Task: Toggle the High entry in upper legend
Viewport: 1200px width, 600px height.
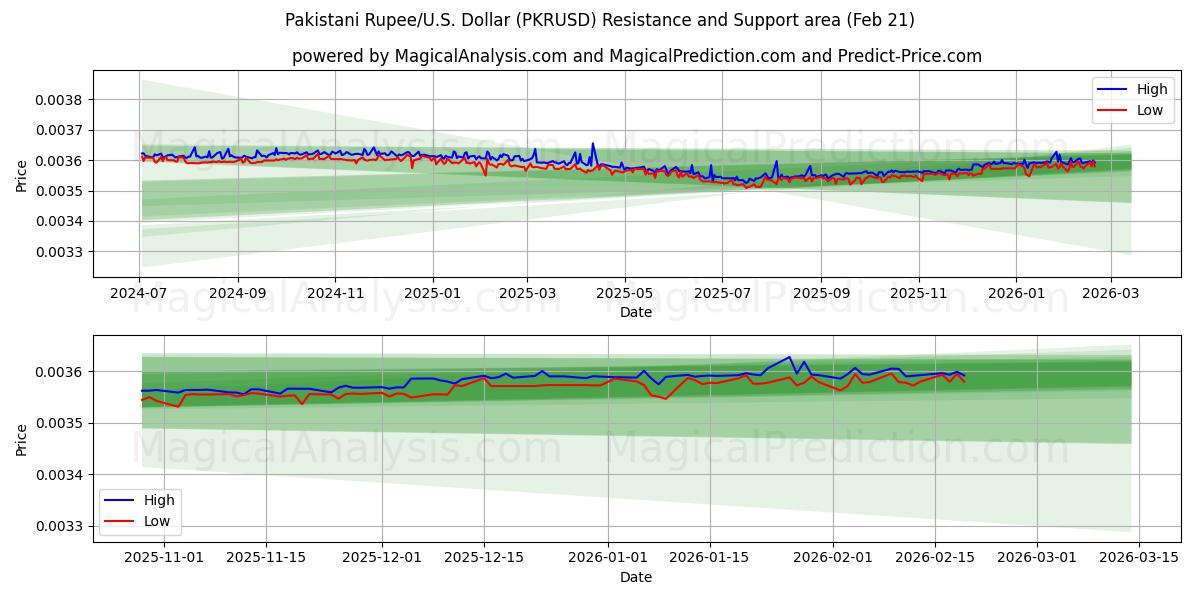Action: (x=1152, y=89)
